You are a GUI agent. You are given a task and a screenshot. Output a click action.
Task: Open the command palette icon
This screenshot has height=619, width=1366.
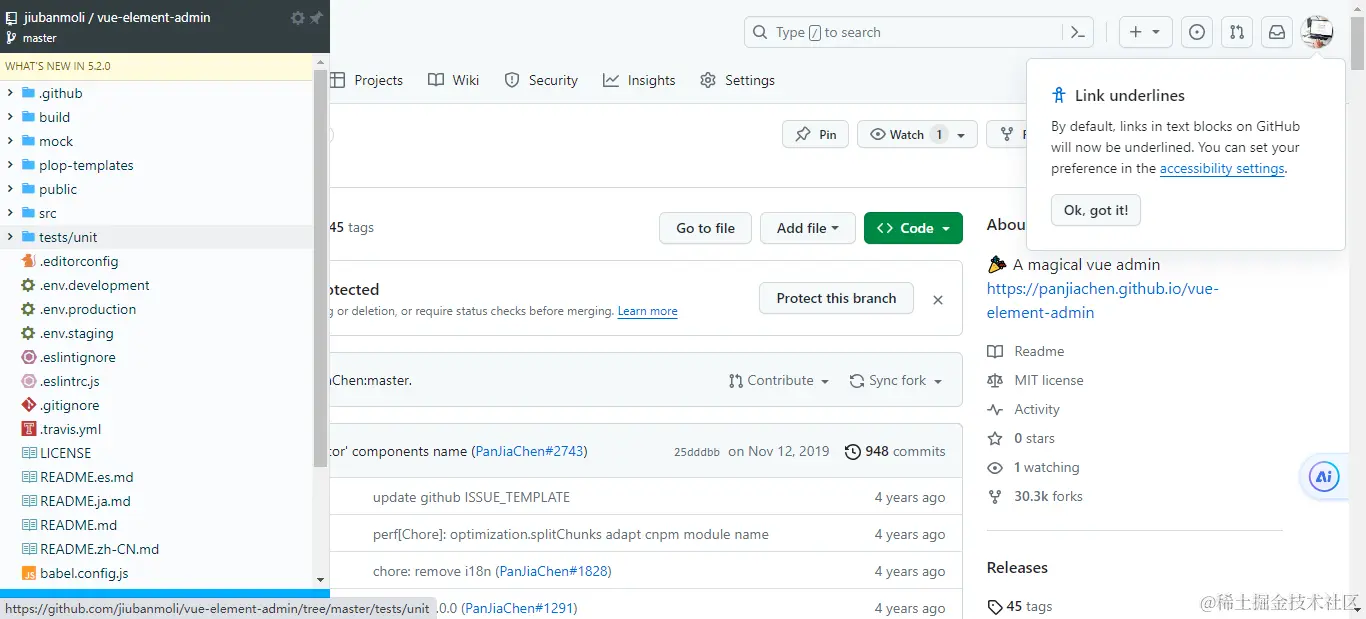click(1077, 32)
